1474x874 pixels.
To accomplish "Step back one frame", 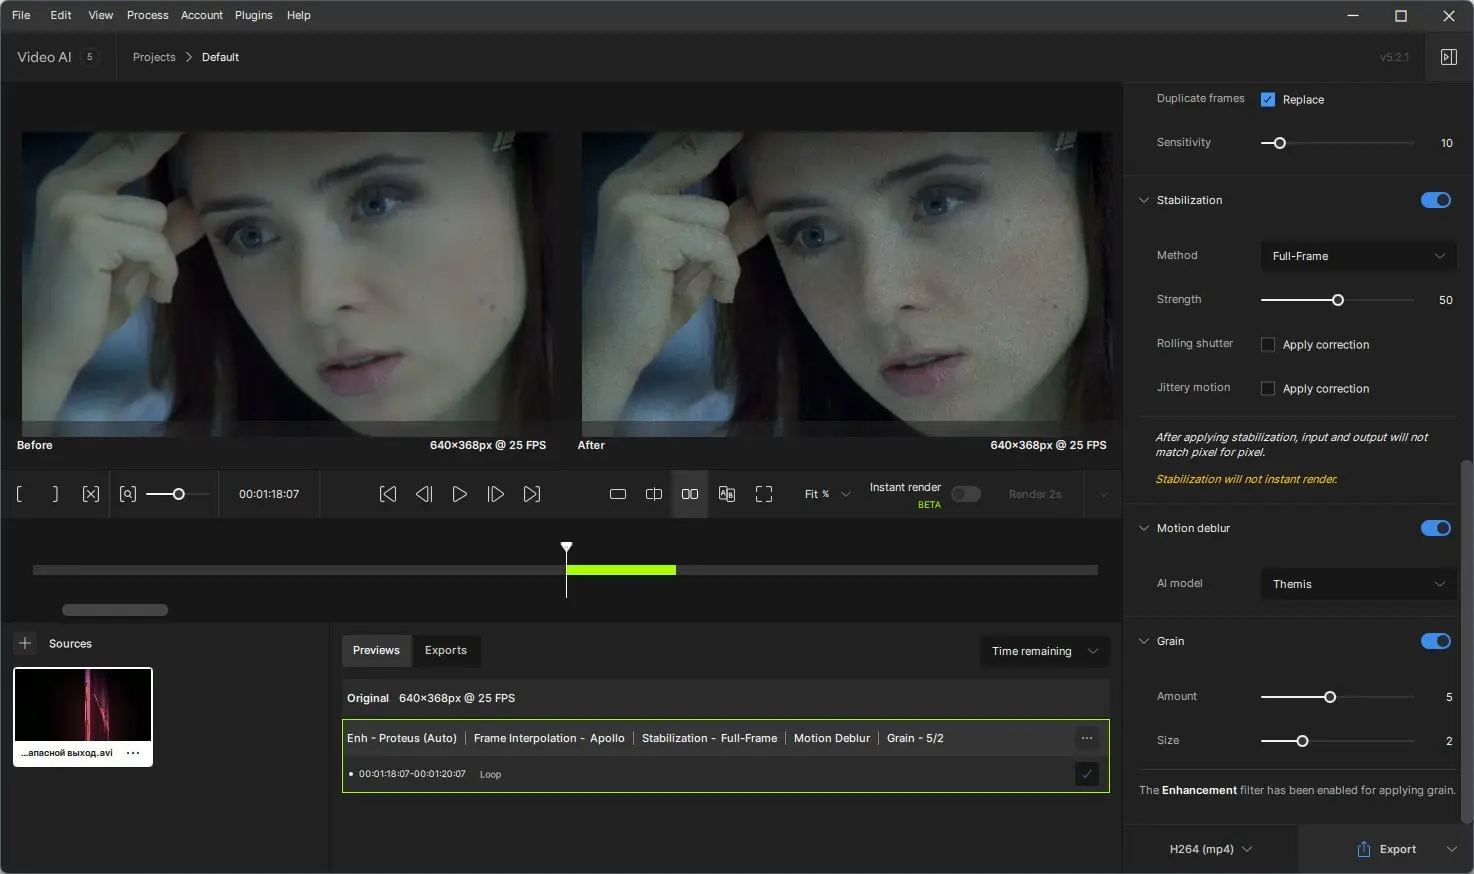I will [x=424, y=494].
